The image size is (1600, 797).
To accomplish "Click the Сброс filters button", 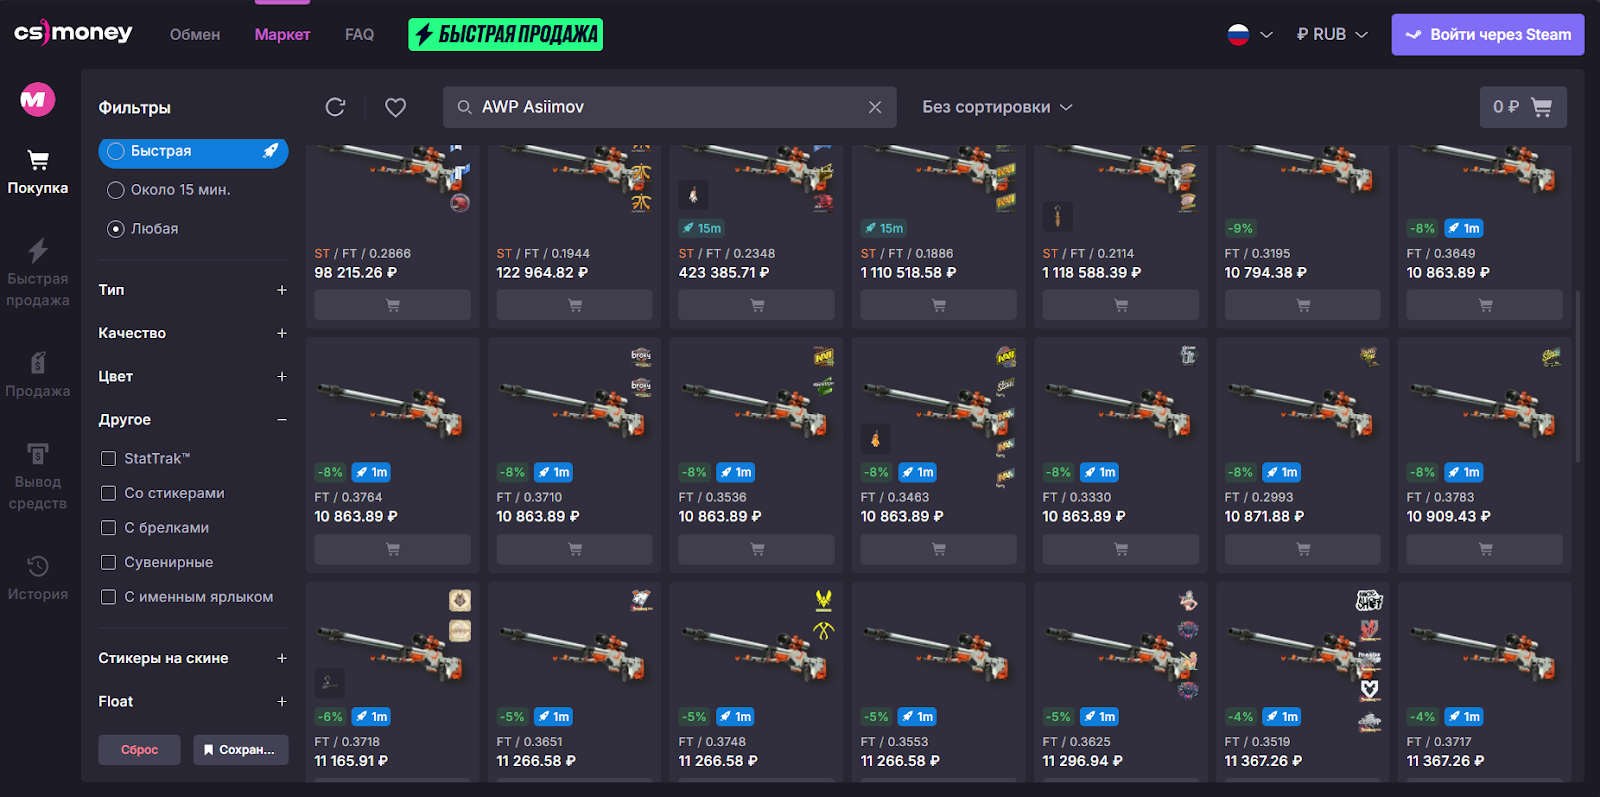I will pos(139,750).
